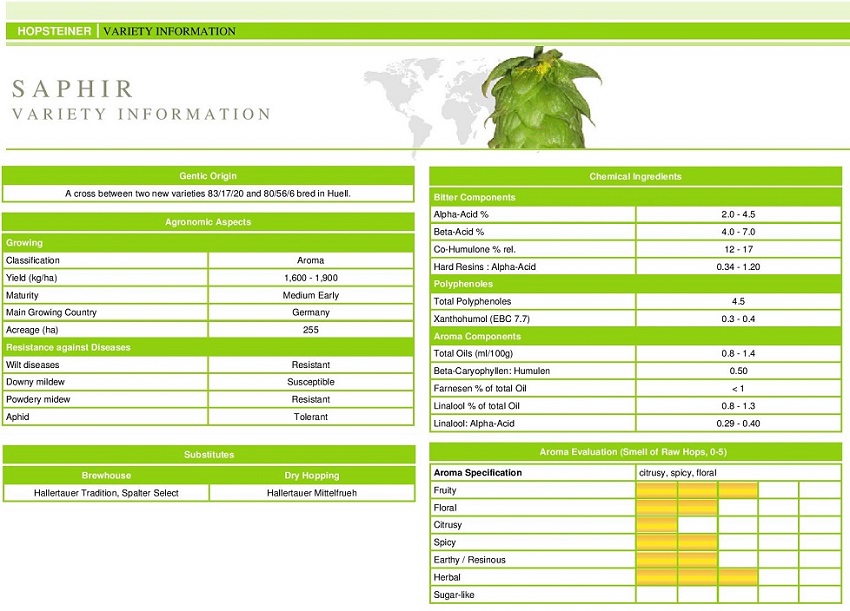Viewport: 850px width, 611px height.
Task: Click the yellow rating bar in the Fruity row
Action: point(697,490)
